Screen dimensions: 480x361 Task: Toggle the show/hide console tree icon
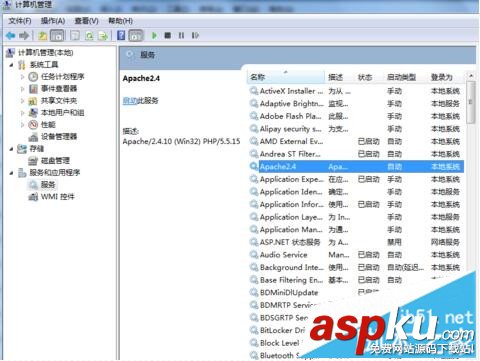tap(57, 35)
